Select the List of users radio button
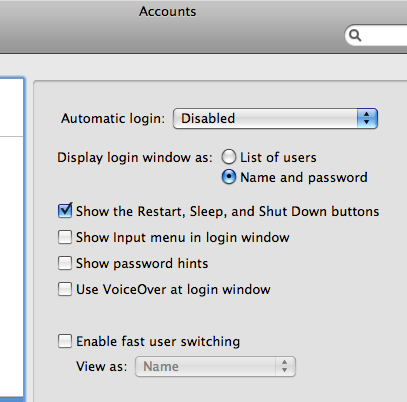This screenshot has height=402, width=407. [229, 157]
